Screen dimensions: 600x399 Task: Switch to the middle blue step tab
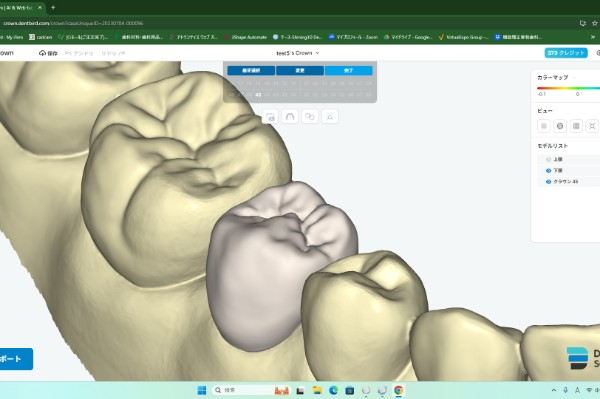(300, 70)
